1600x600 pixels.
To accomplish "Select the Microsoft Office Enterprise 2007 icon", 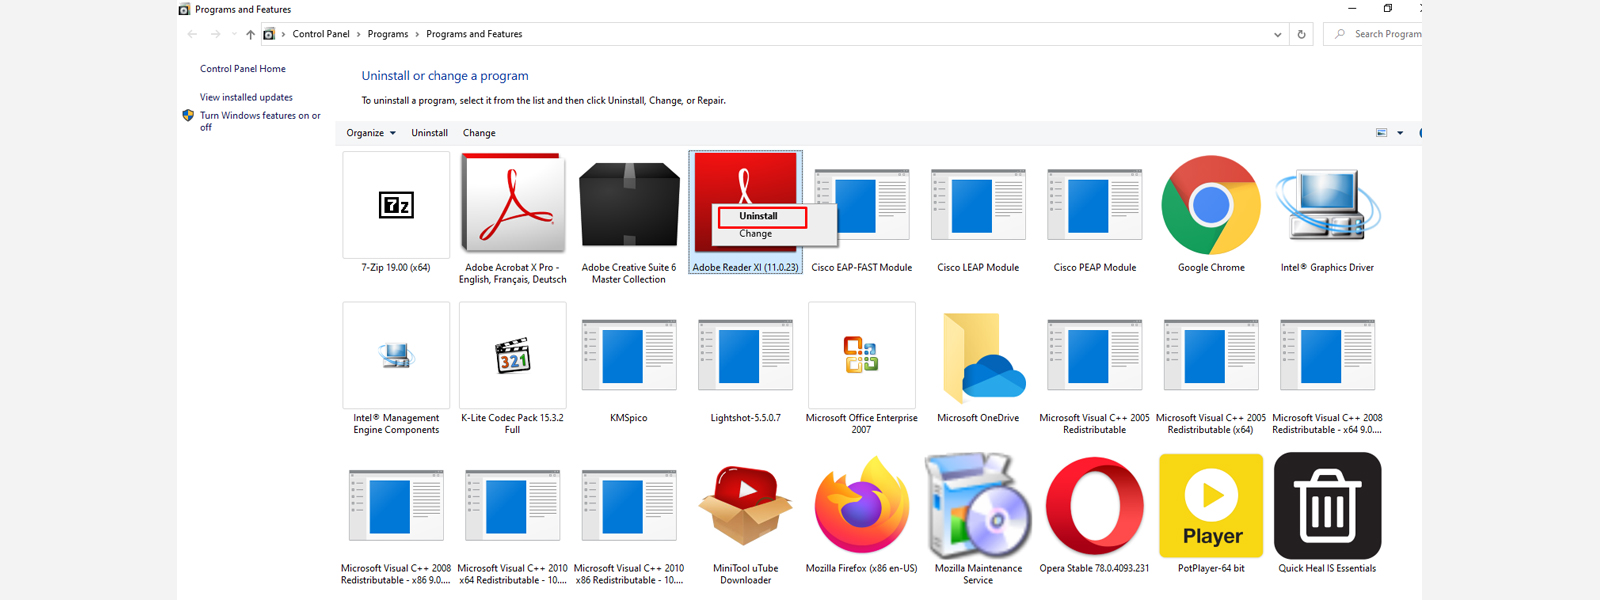I will [862, 355].
